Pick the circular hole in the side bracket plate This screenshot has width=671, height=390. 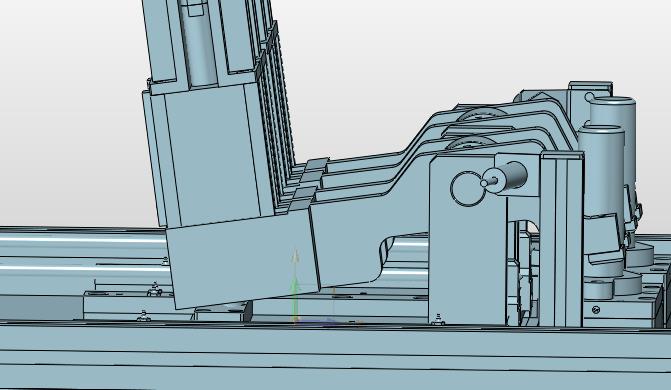tap(468, 188)
